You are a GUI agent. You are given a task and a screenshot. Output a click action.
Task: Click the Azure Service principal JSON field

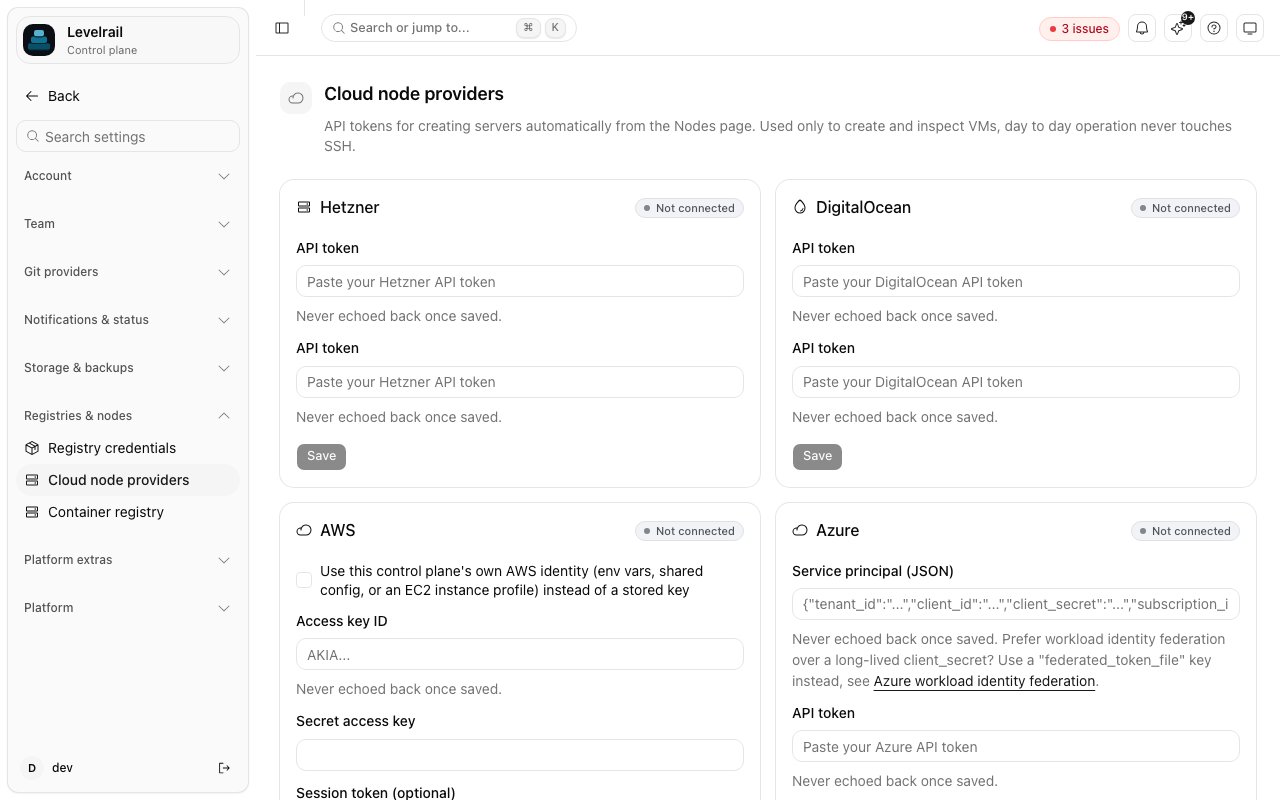pyautogui.click(x=1016, y=604)
